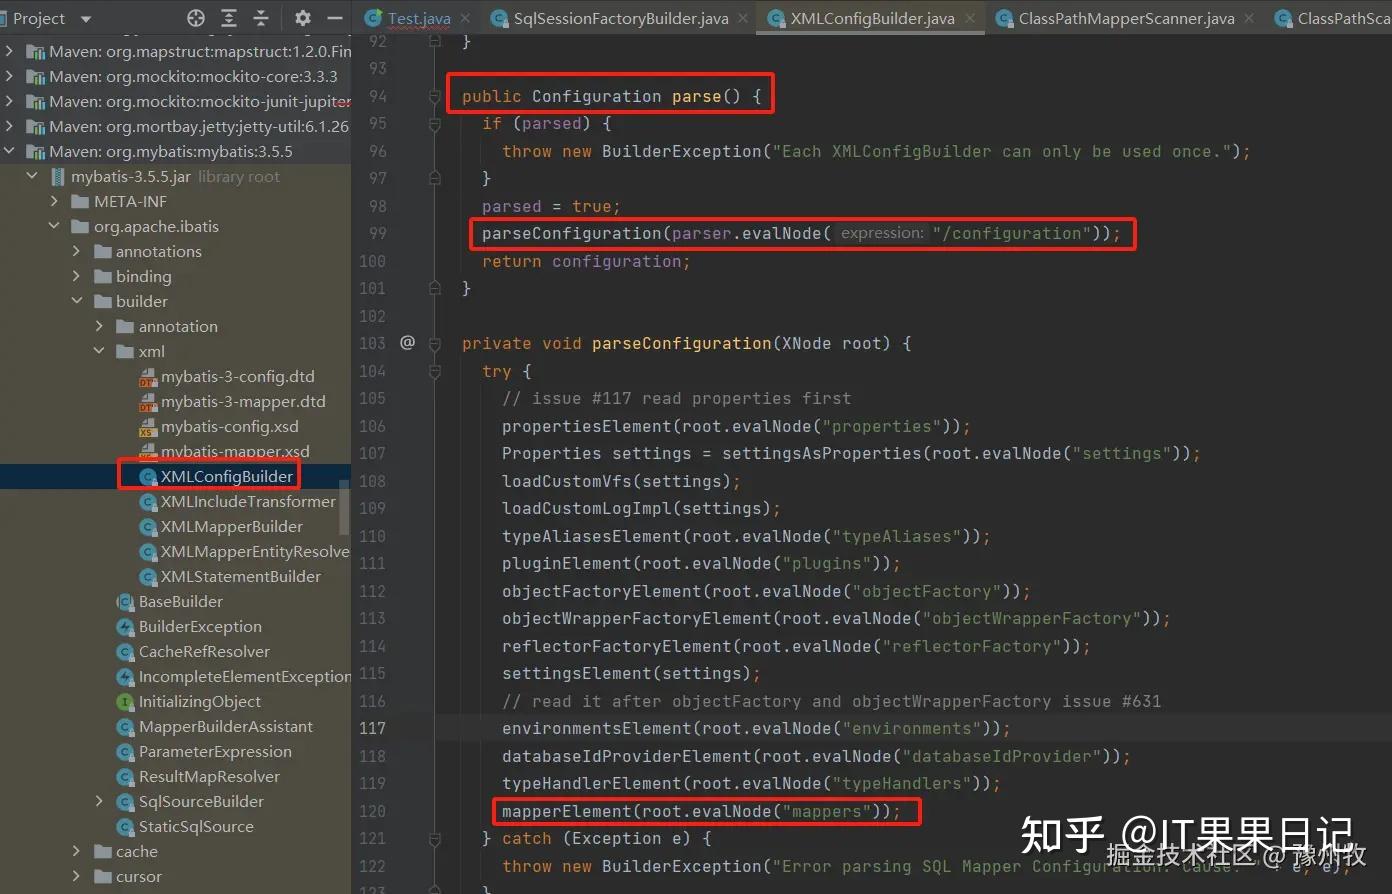
Task: Collapse the Maven: org.mybatis:mybatis:3.5.5 node
Action: 9,151
